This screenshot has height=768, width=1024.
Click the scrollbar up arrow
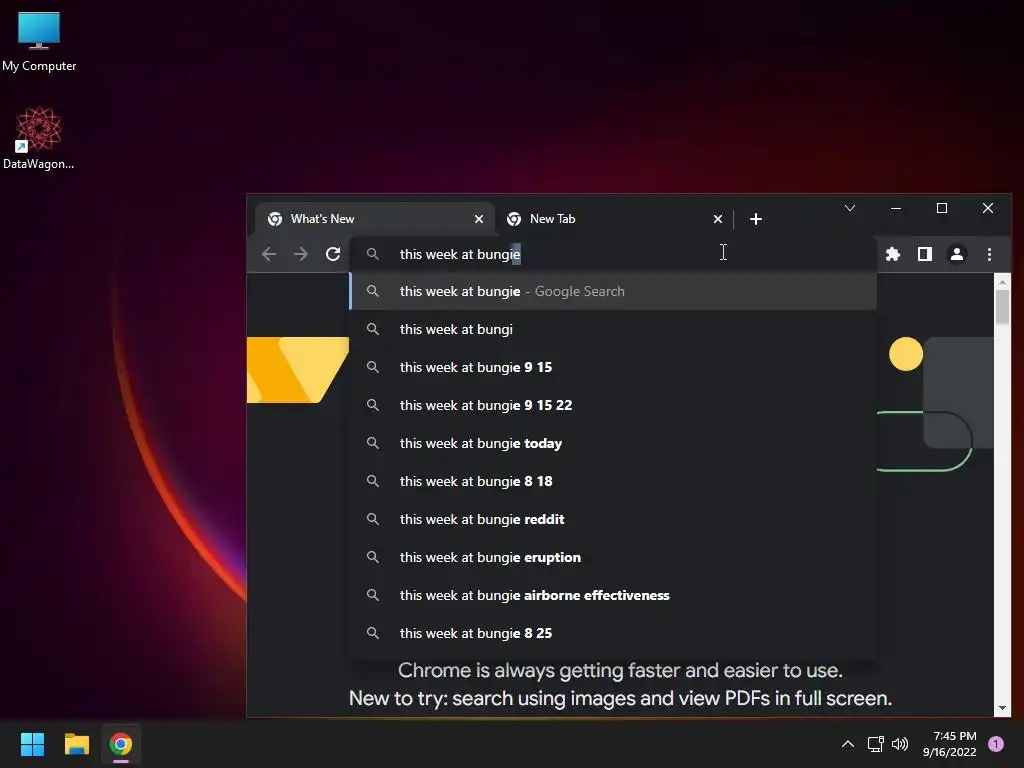pos(1002,282)
